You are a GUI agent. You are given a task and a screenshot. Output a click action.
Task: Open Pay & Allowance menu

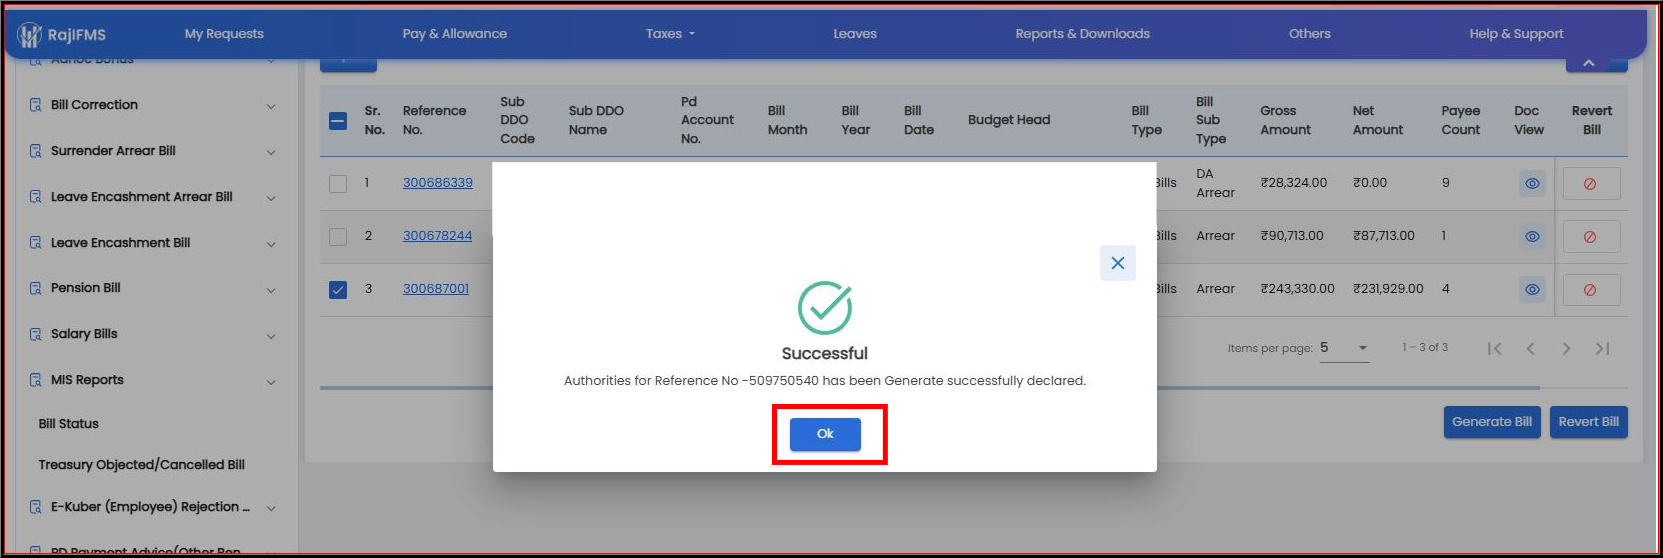pyautogui.click(x=455, y=34)
